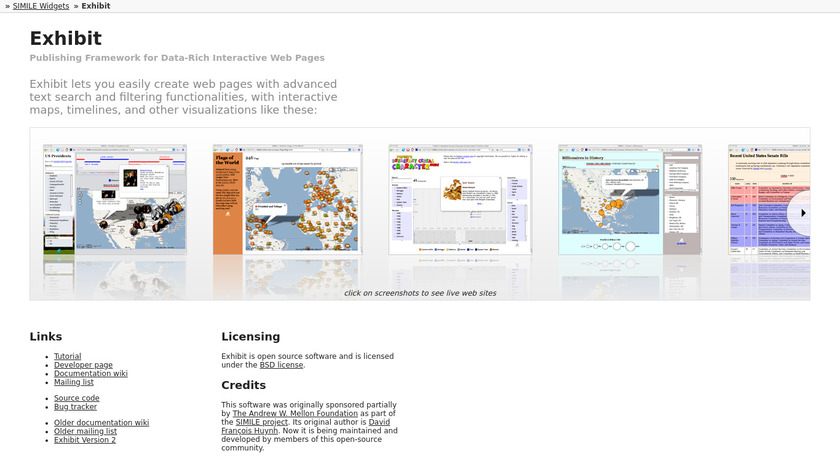Click the 'Links' section heading
840x472 pixels.
46,336
